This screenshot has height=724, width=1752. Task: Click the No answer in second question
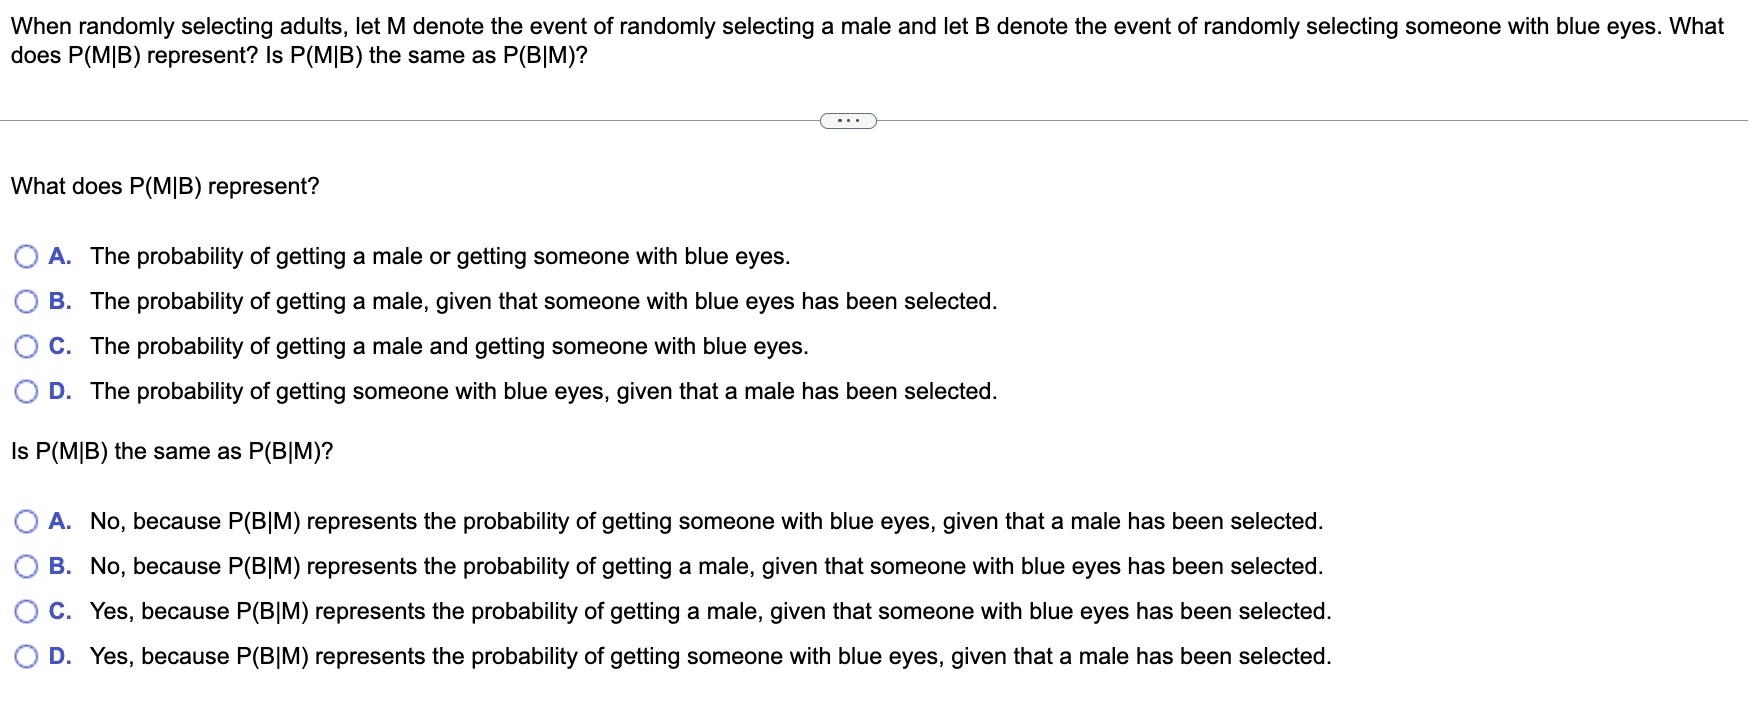pyautogui.click(x=705, y=521)
